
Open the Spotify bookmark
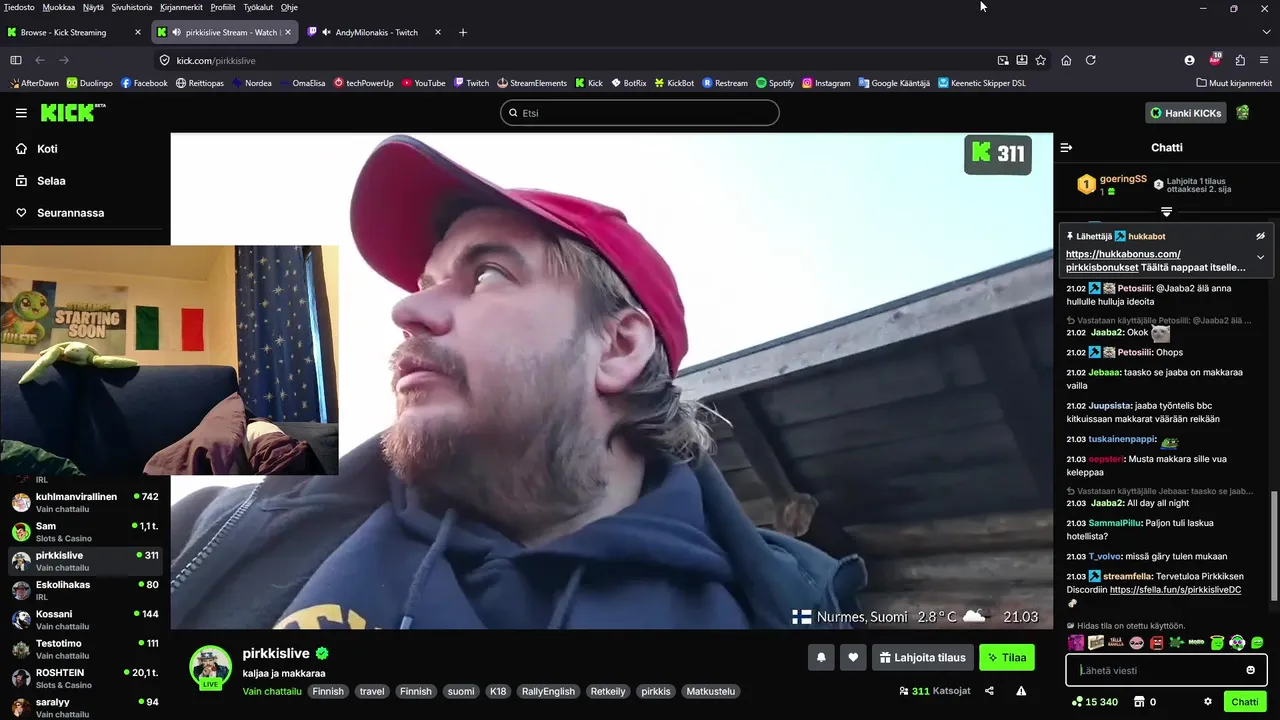tap(775, 83)
